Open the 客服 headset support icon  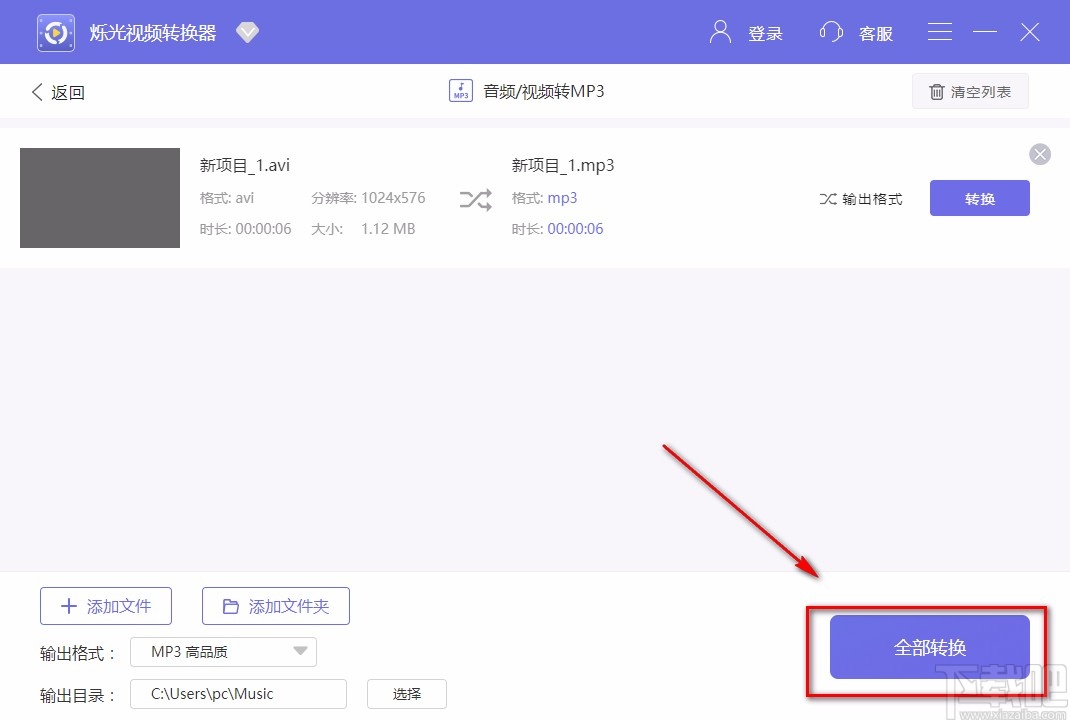(x=831, y=31)
